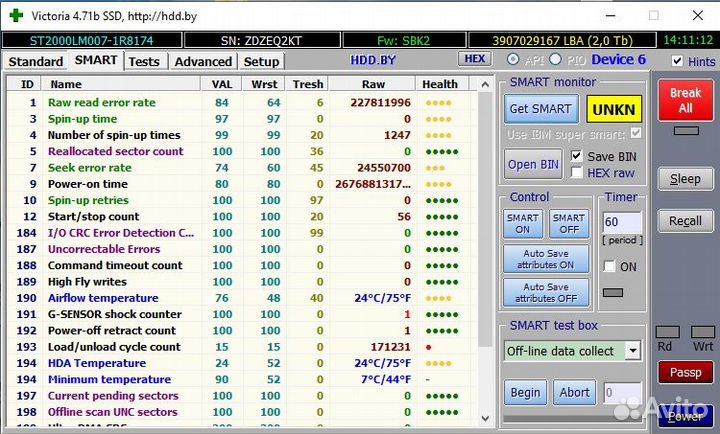Click the Rd indicator box
The width and height of the screenshot is (720, 434).
click(x=666, y=332)
